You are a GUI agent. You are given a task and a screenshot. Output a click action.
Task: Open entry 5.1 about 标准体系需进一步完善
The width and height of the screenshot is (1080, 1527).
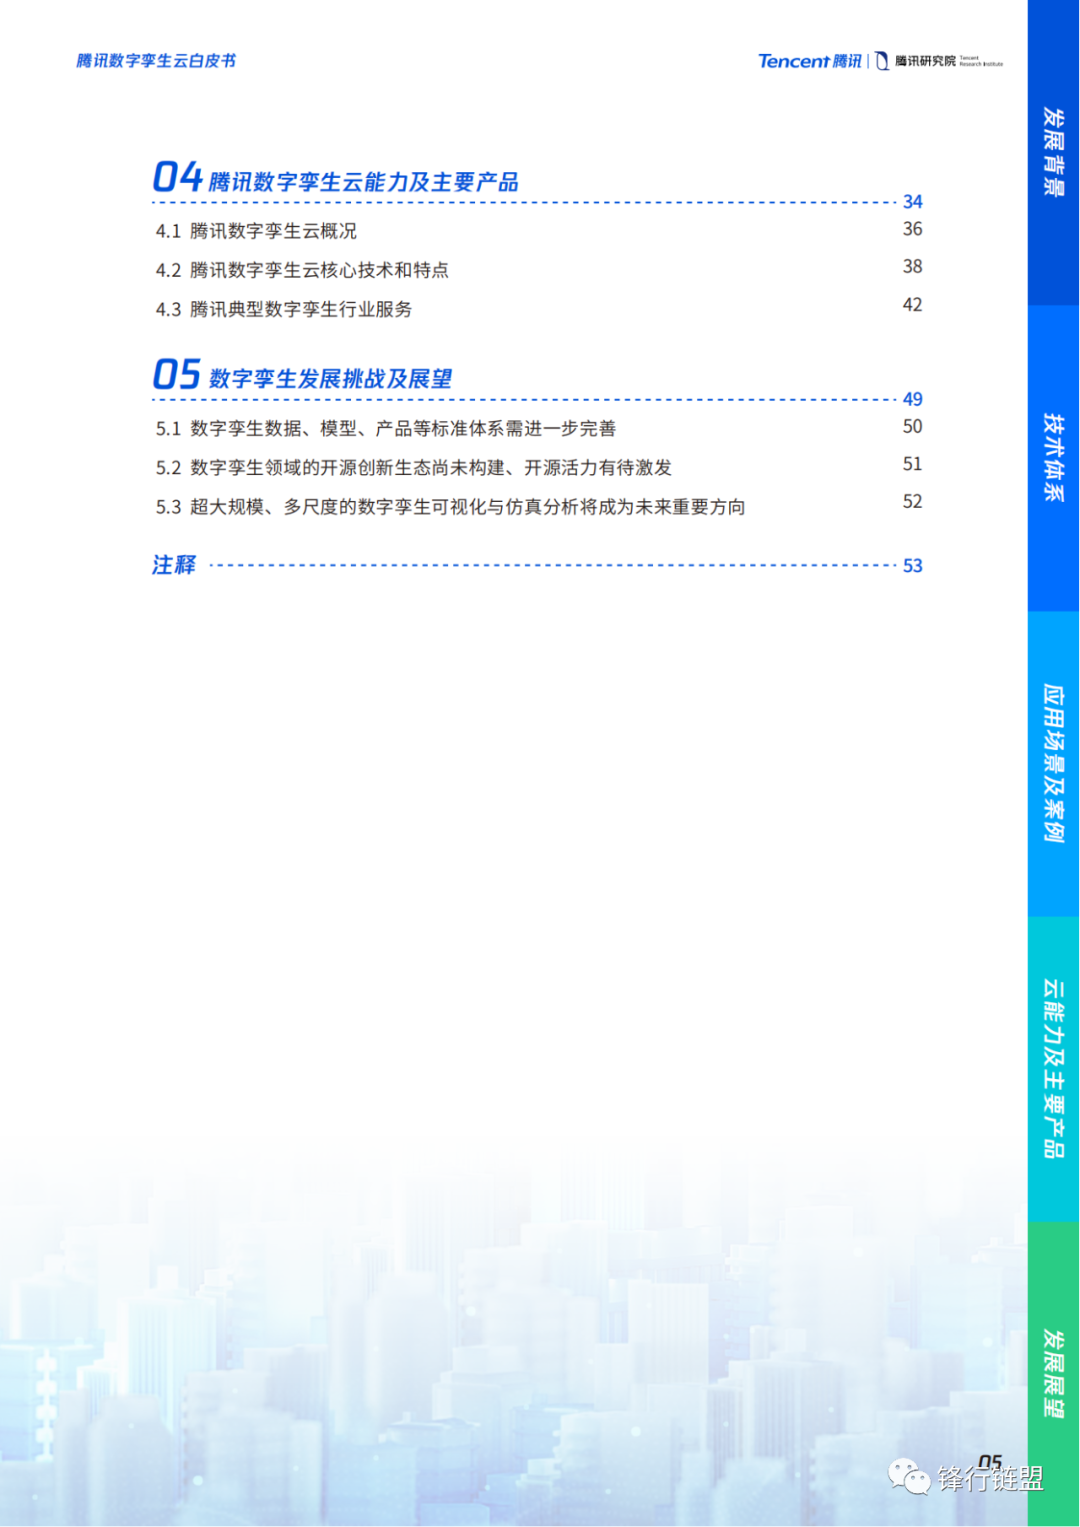click(x=386, y=428)
